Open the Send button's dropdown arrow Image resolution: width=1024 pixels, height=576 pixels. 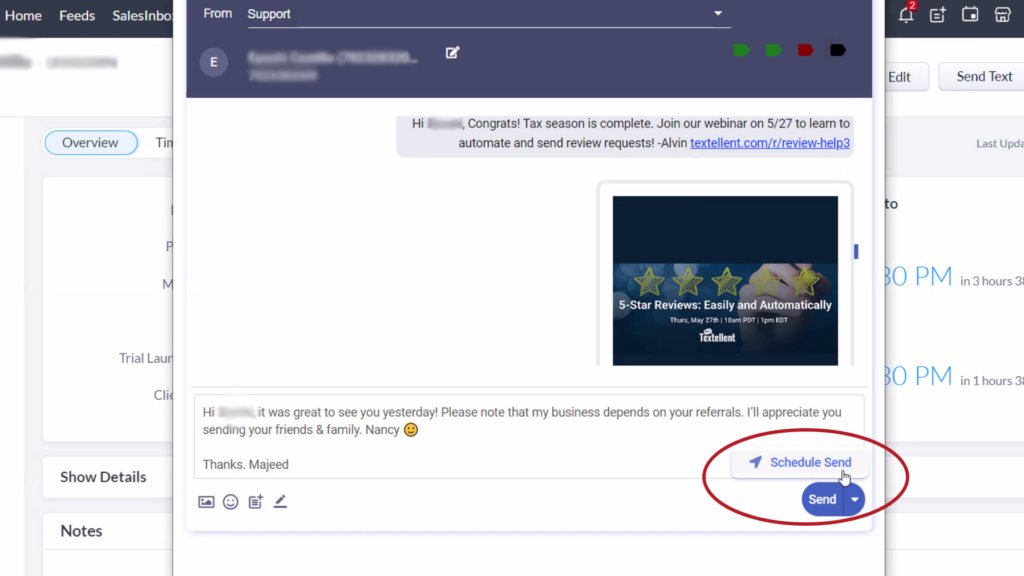(x=854, y=498)
